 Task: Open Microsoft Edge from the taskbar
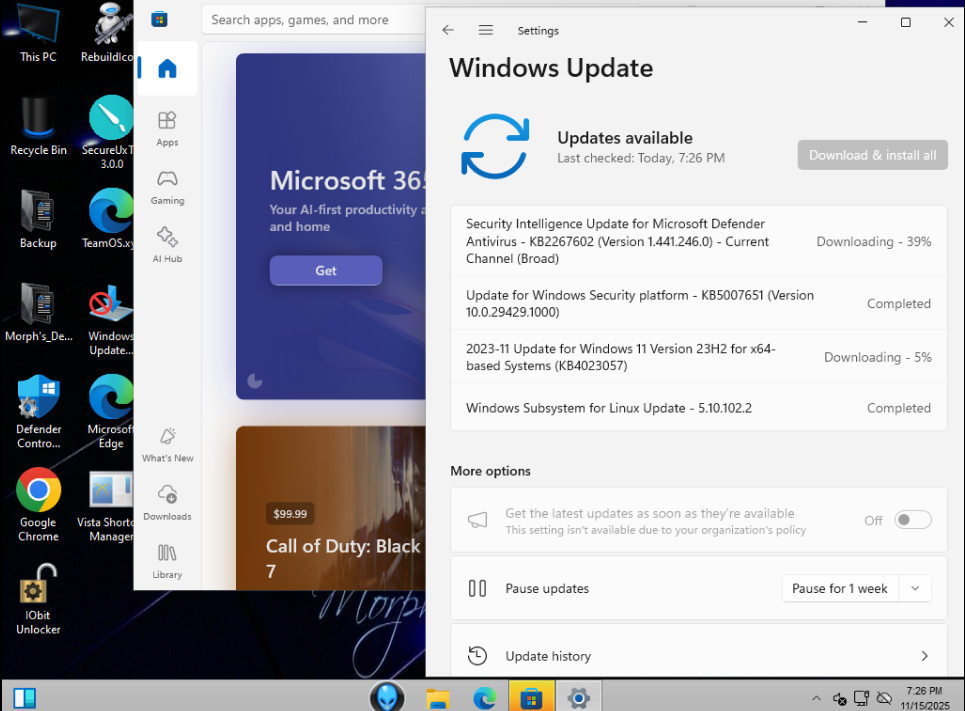pyautogui.click(x=484, y=697)
